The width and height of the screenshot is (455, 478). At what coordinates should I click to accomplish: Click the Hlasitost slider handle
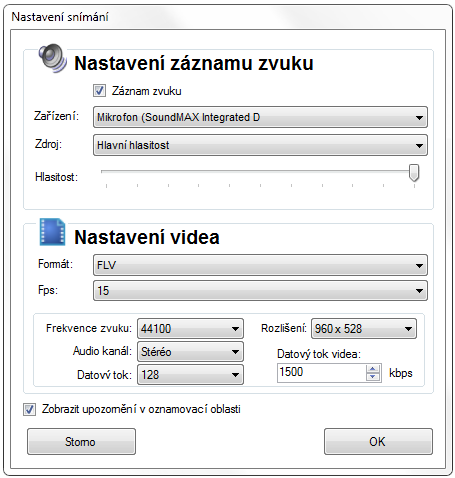414,173
